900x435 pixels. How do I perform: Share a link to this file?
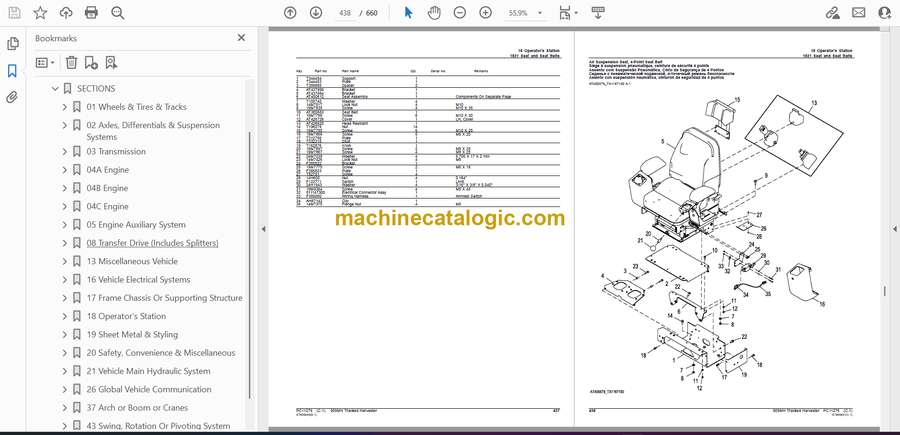(832, 13)
